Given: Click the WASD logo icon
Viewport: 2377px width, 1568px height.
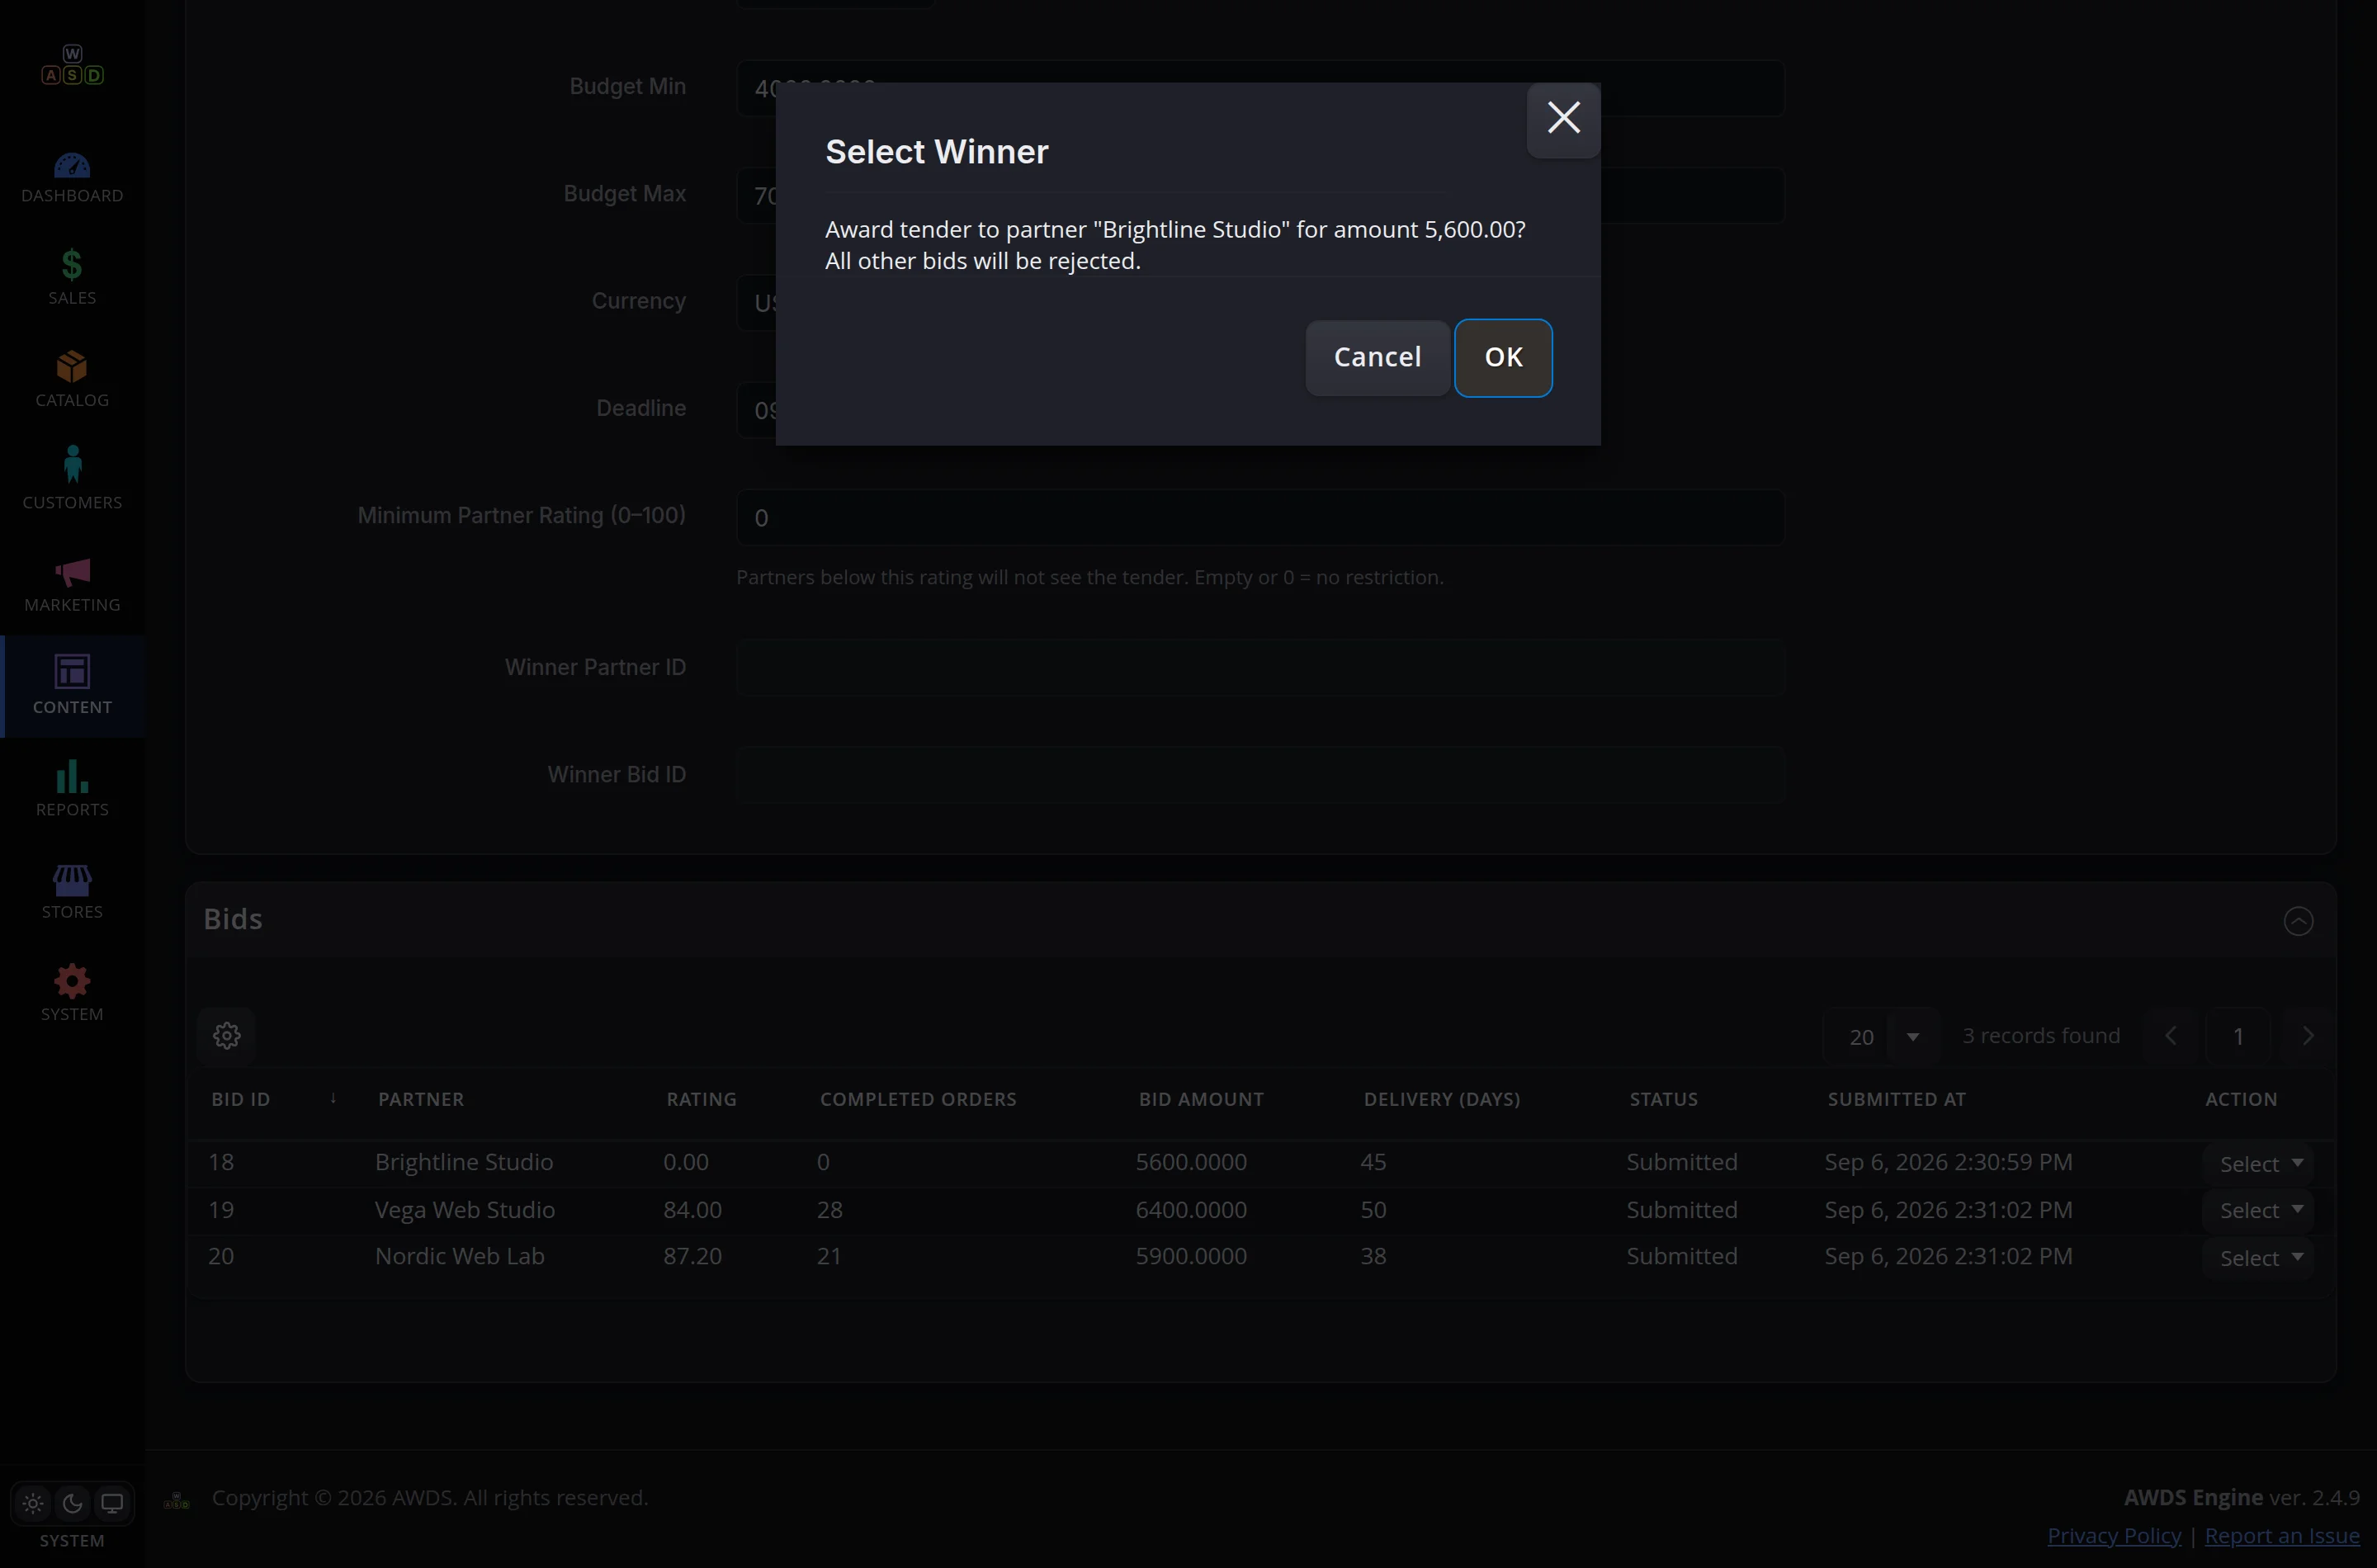Looking at the screenshot, I should 72,66.
